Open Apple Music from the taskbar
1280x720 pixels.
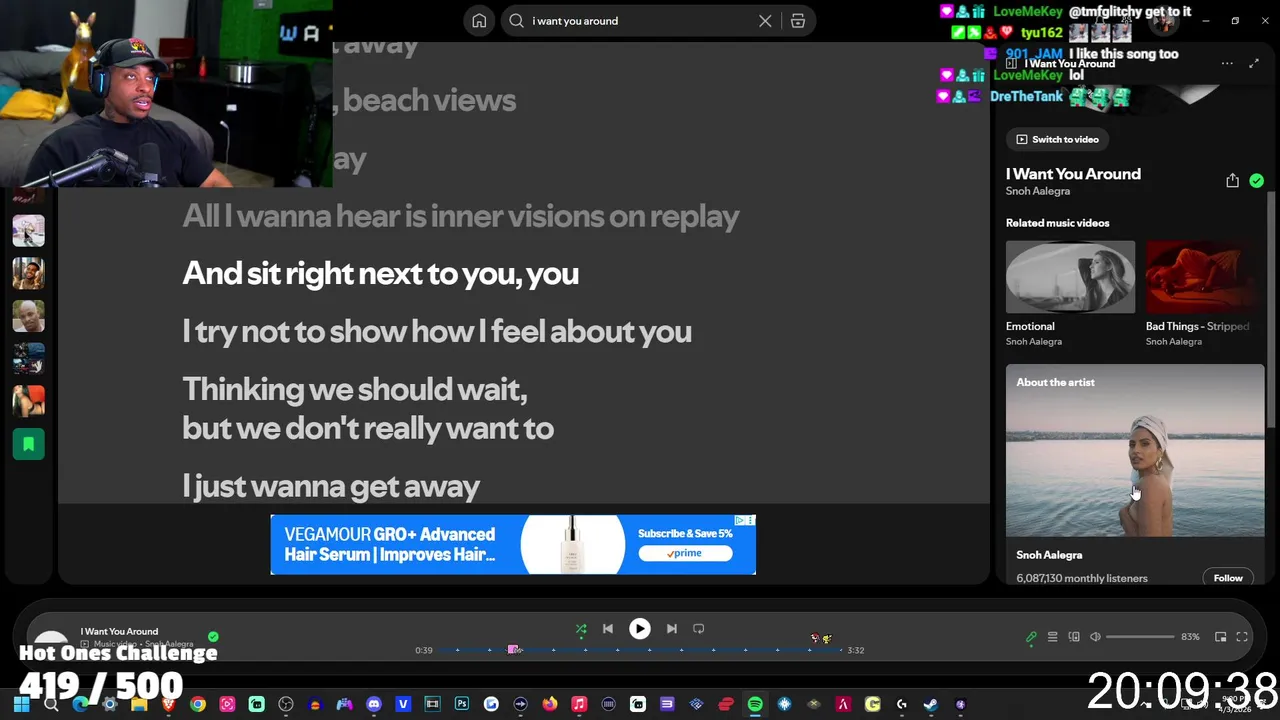[x=579, y=705]
